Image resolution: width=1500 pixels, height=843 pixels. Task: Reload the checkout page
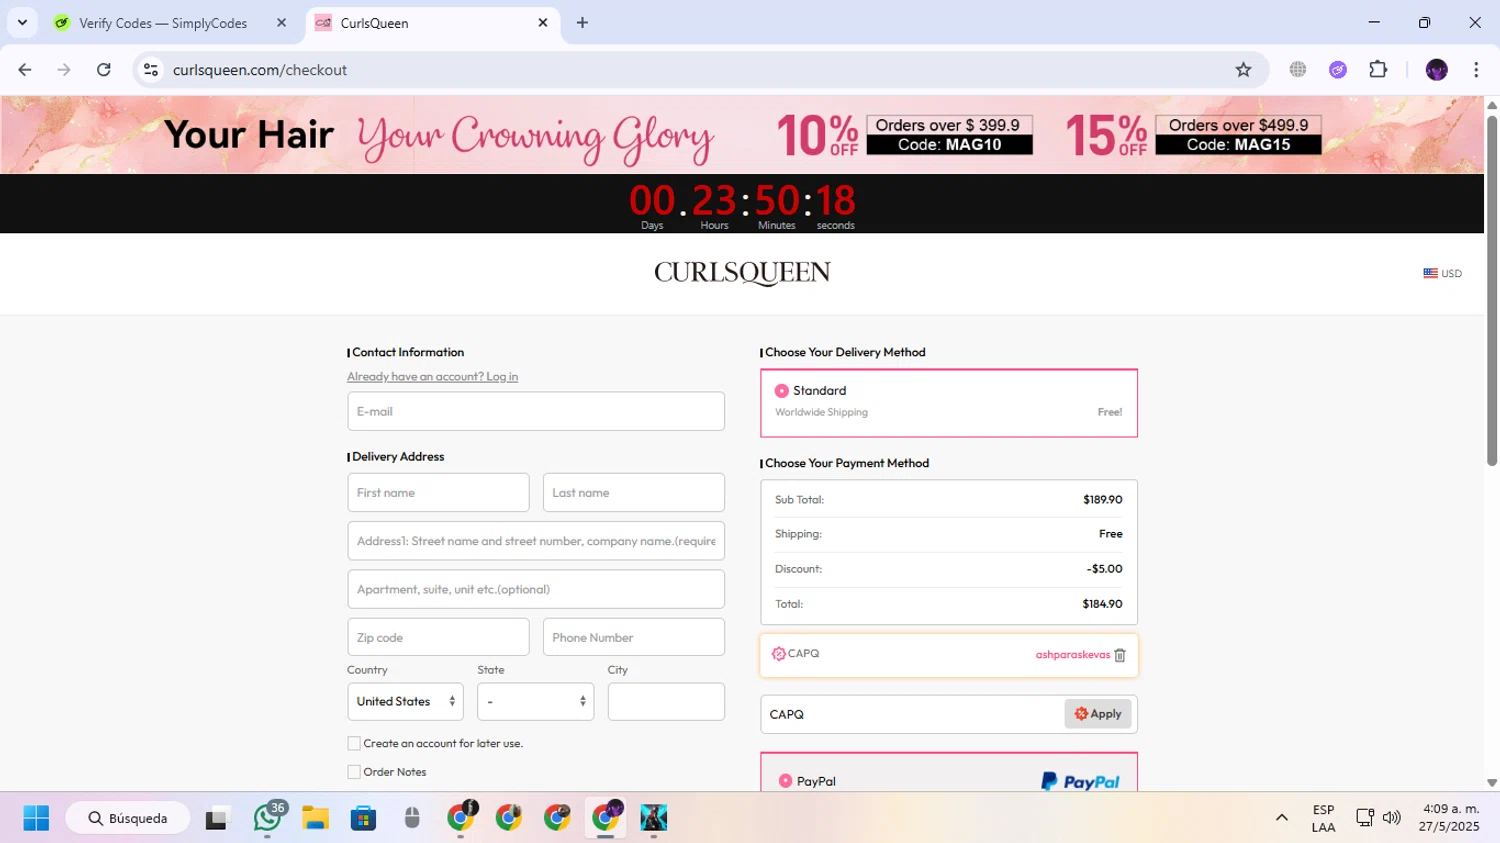click(x=104, y=70)
